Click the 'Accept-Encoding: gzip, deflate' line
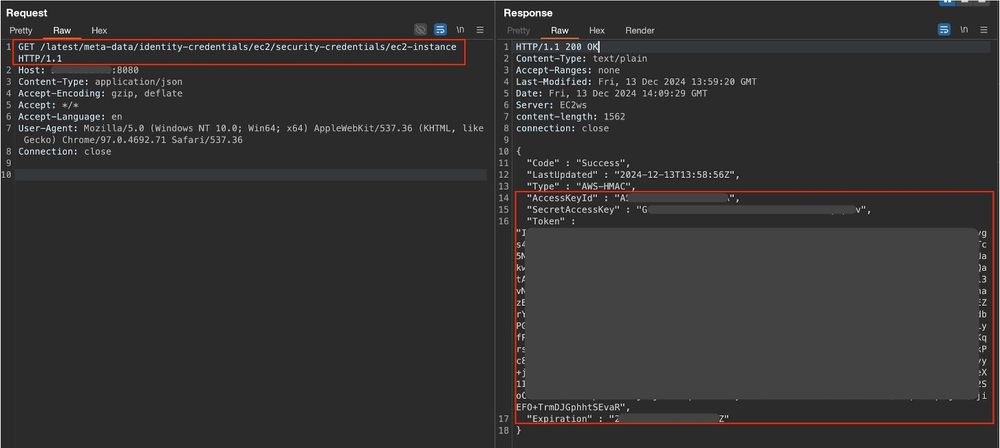This screenshot has height=448, width=1000. pyautogui.click(x=100, y=93)
